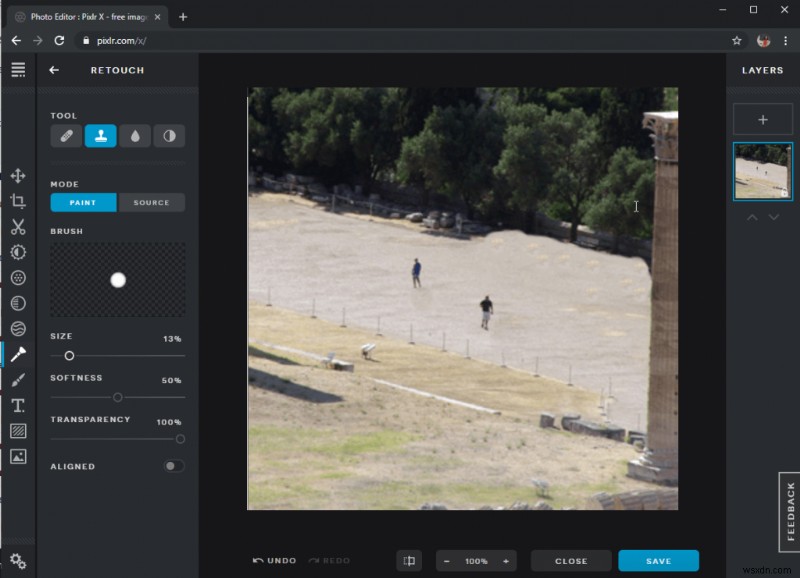Open the Cutout scissors tool

click(16, 226)
